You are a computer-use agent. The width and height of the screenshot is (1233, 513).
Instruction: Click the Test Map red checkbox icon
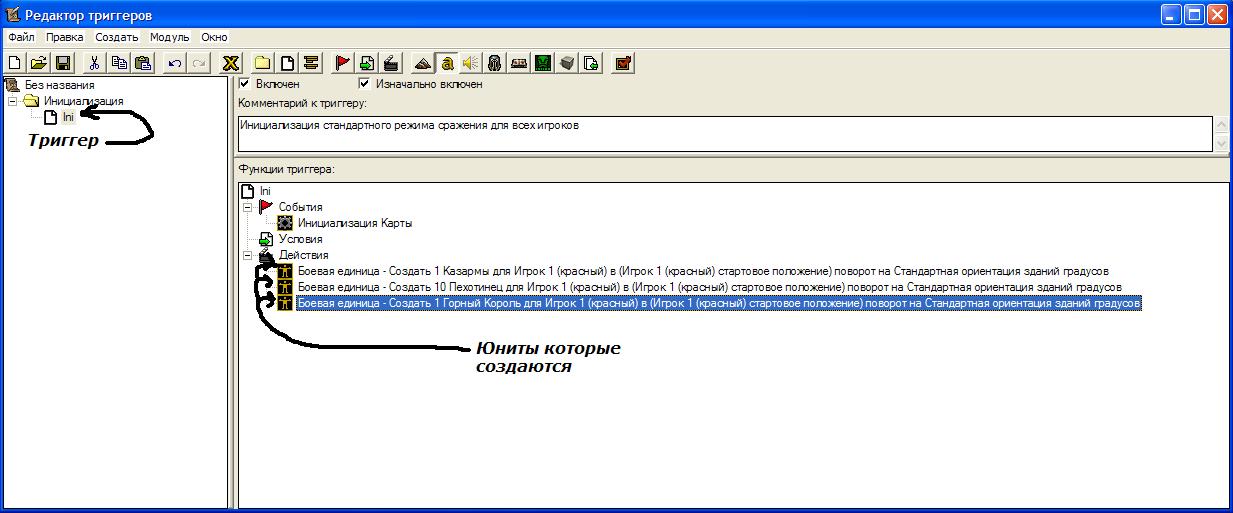point(623,63)
